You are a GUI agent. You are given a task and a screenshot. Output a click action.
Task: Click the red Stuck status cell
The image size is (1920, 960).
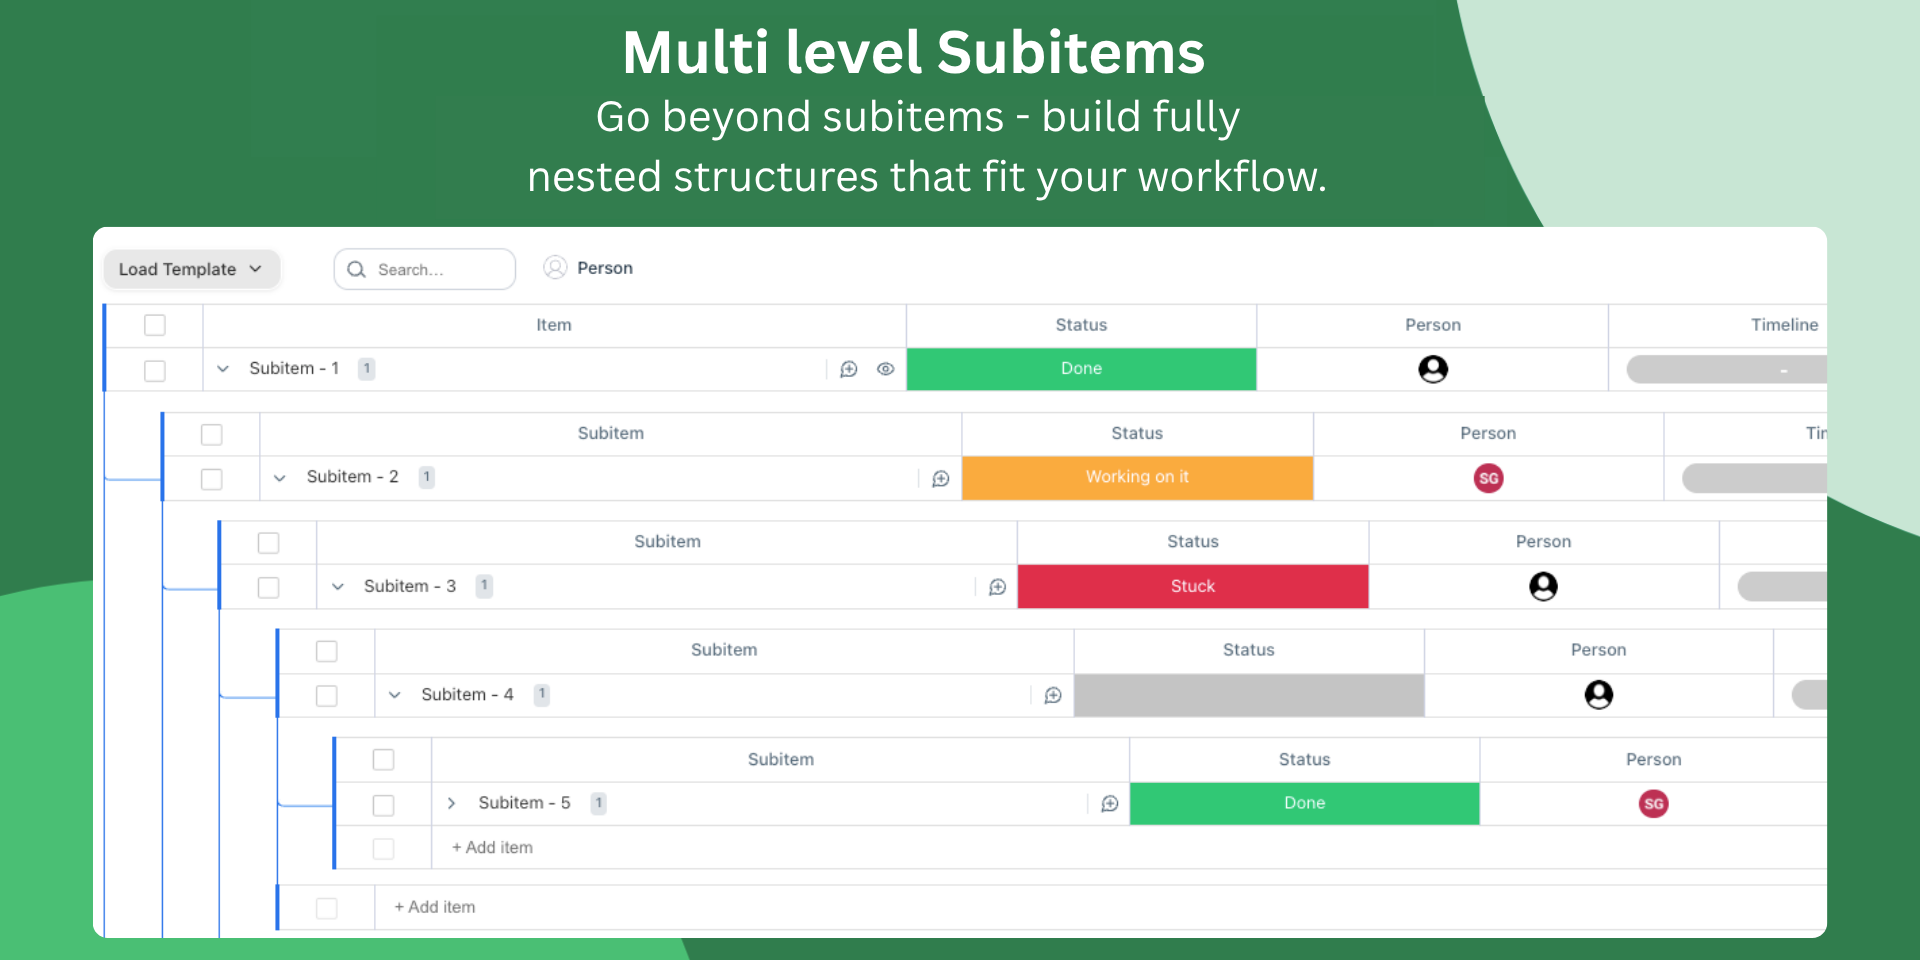click(1192, 587)
